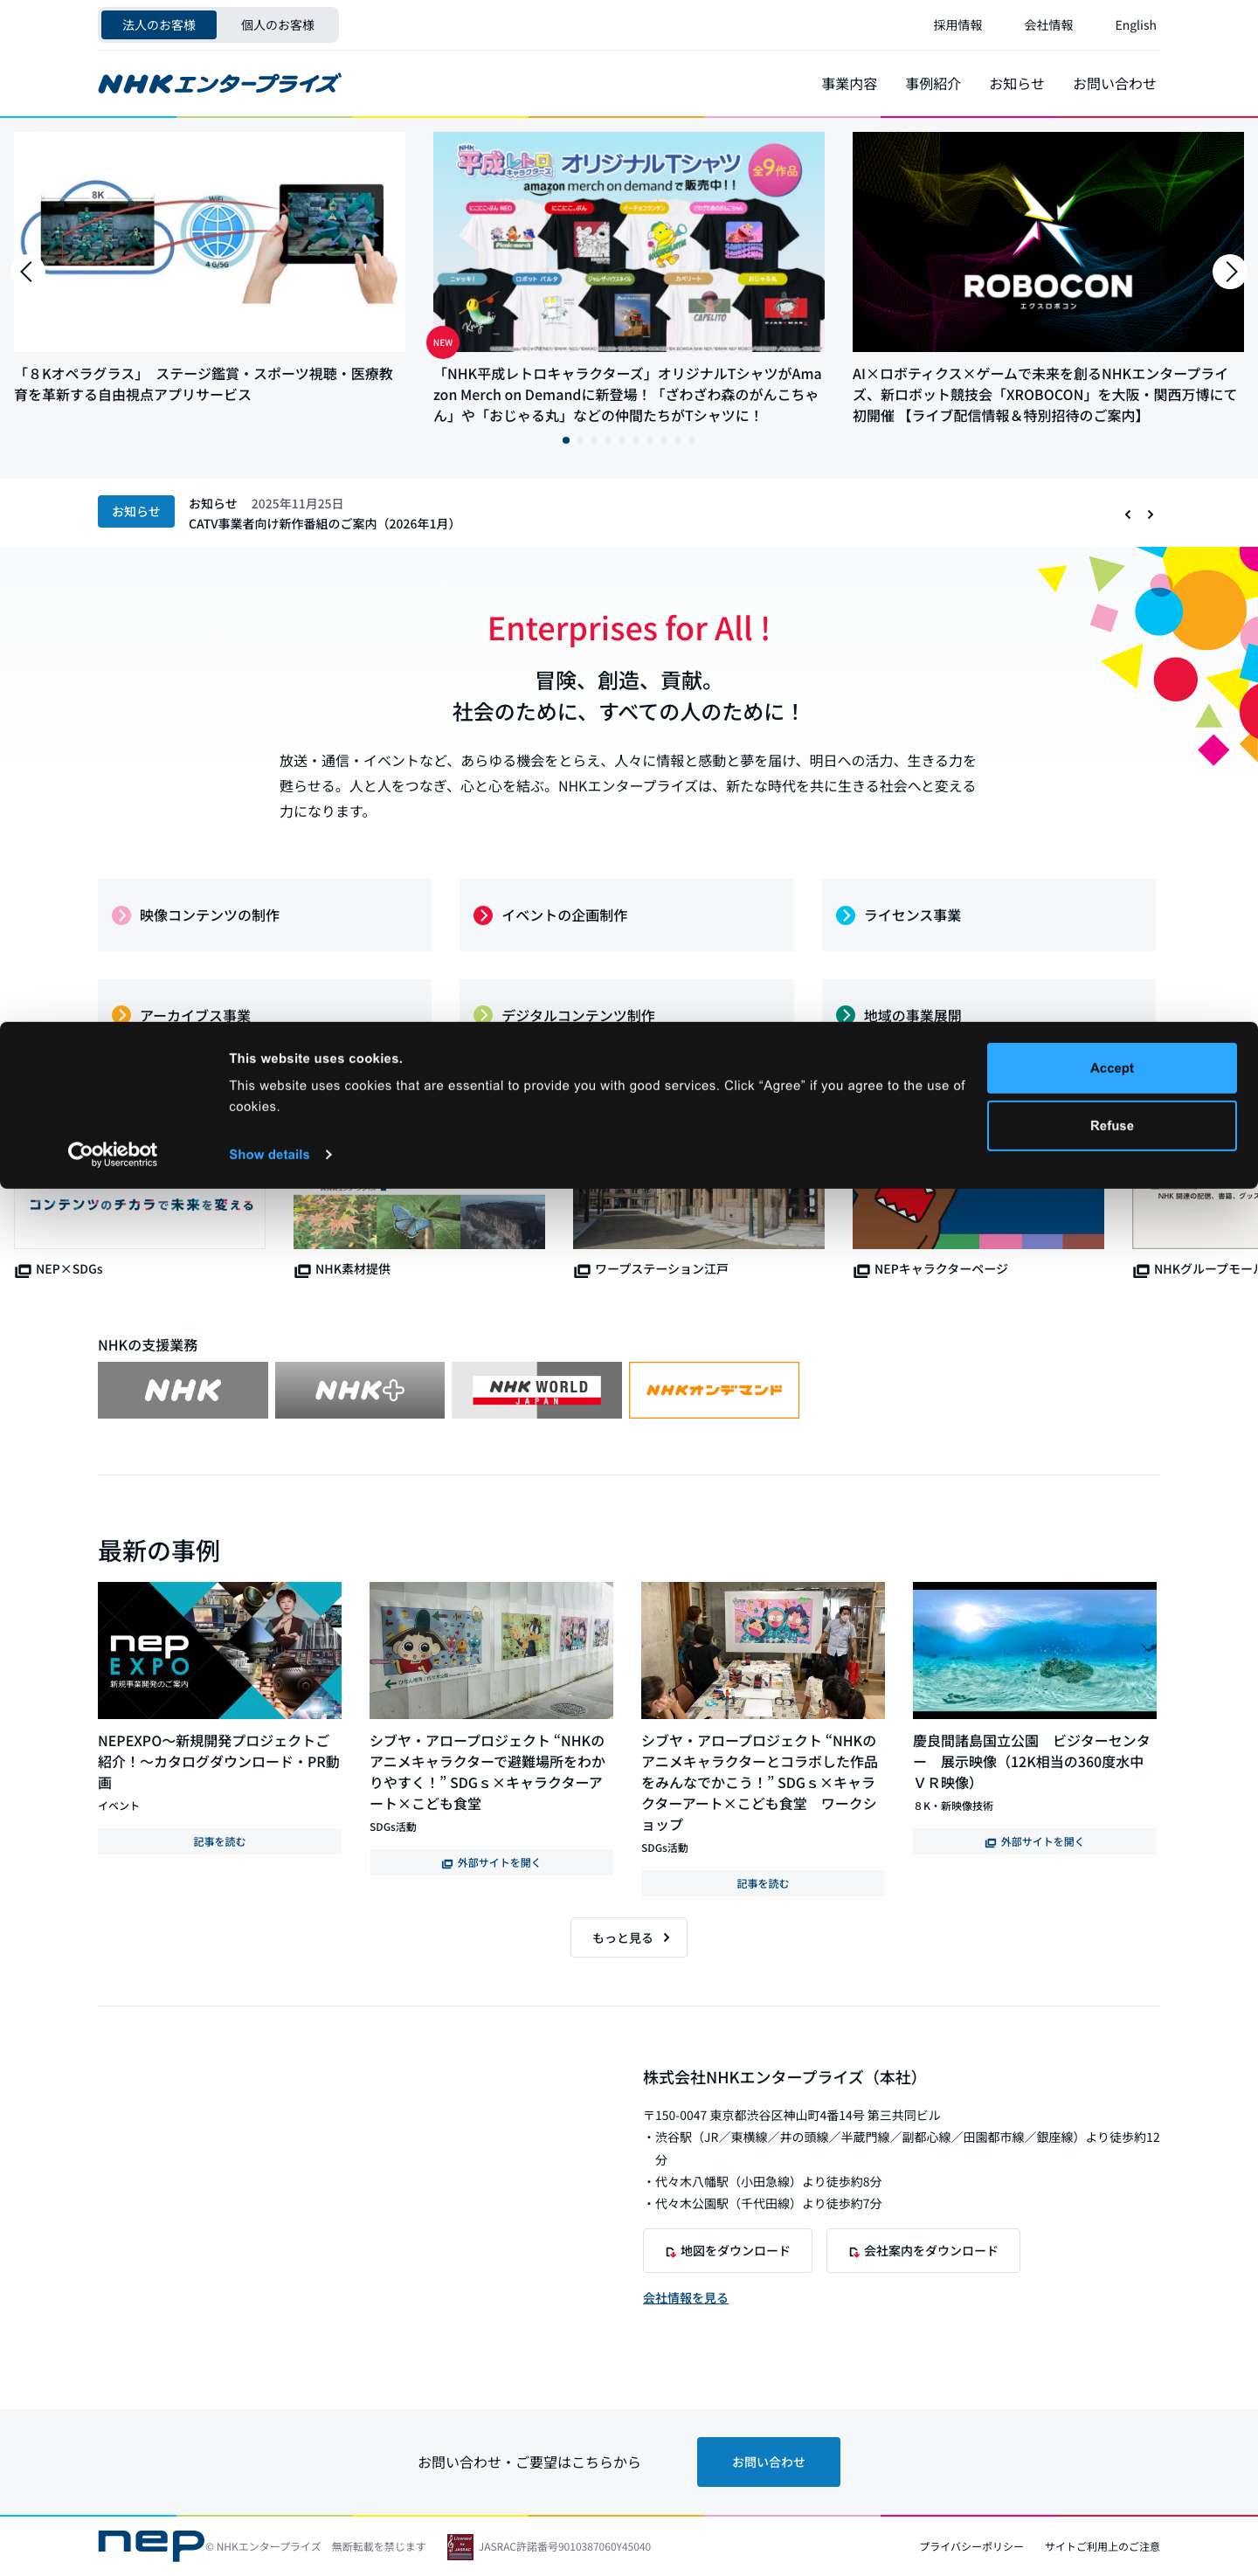Open アーカイブス事業 card
1258x2576 pixels.
click(x=264, y=1002)
